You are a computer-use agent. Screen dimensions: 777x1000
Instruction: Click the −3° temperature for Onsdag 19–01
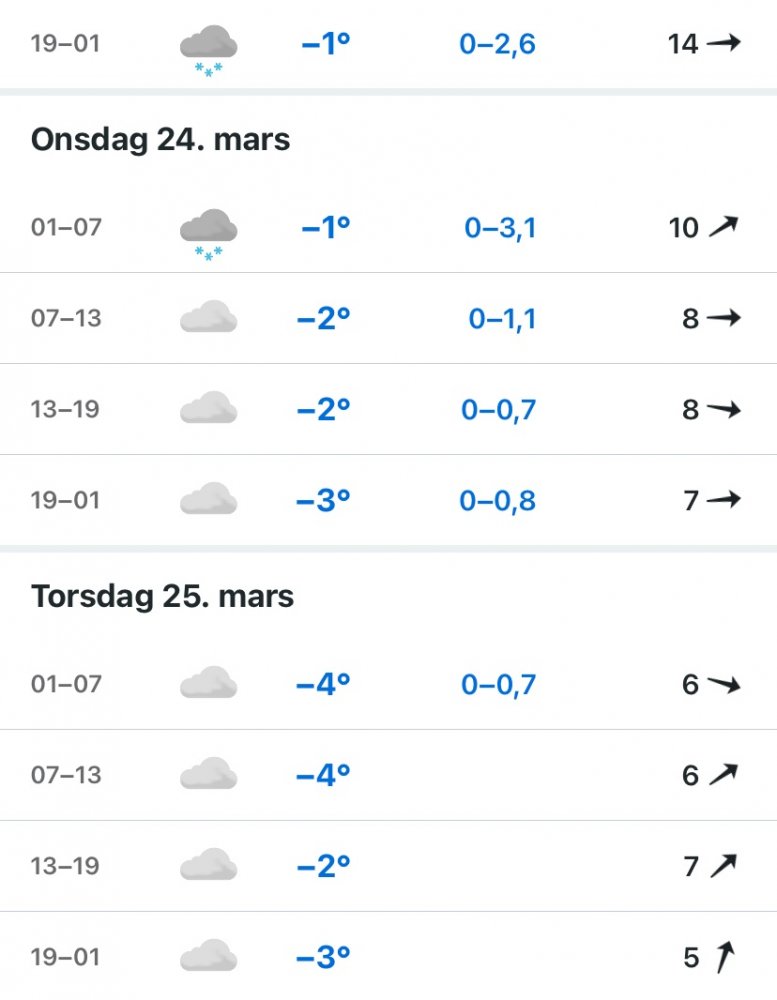point(324,500)
